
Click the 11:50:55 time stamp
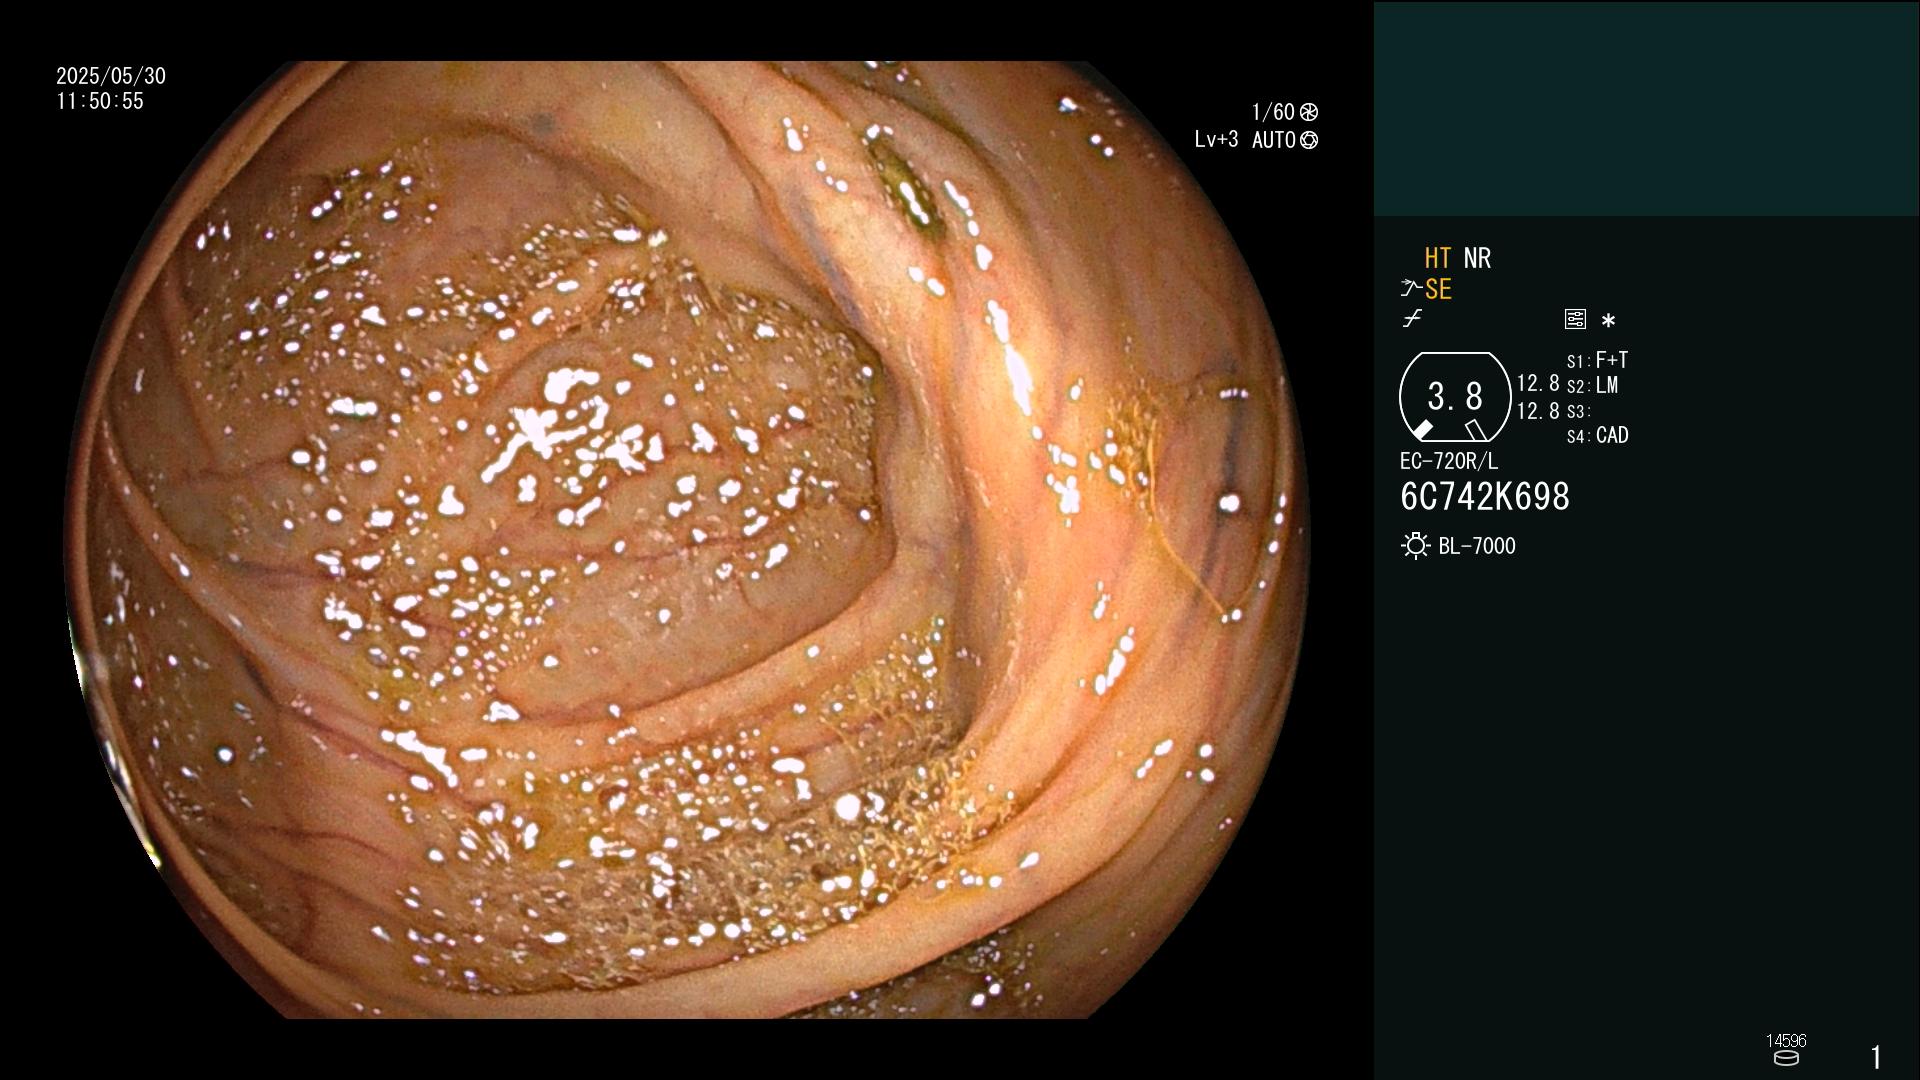tap(100, 101)
